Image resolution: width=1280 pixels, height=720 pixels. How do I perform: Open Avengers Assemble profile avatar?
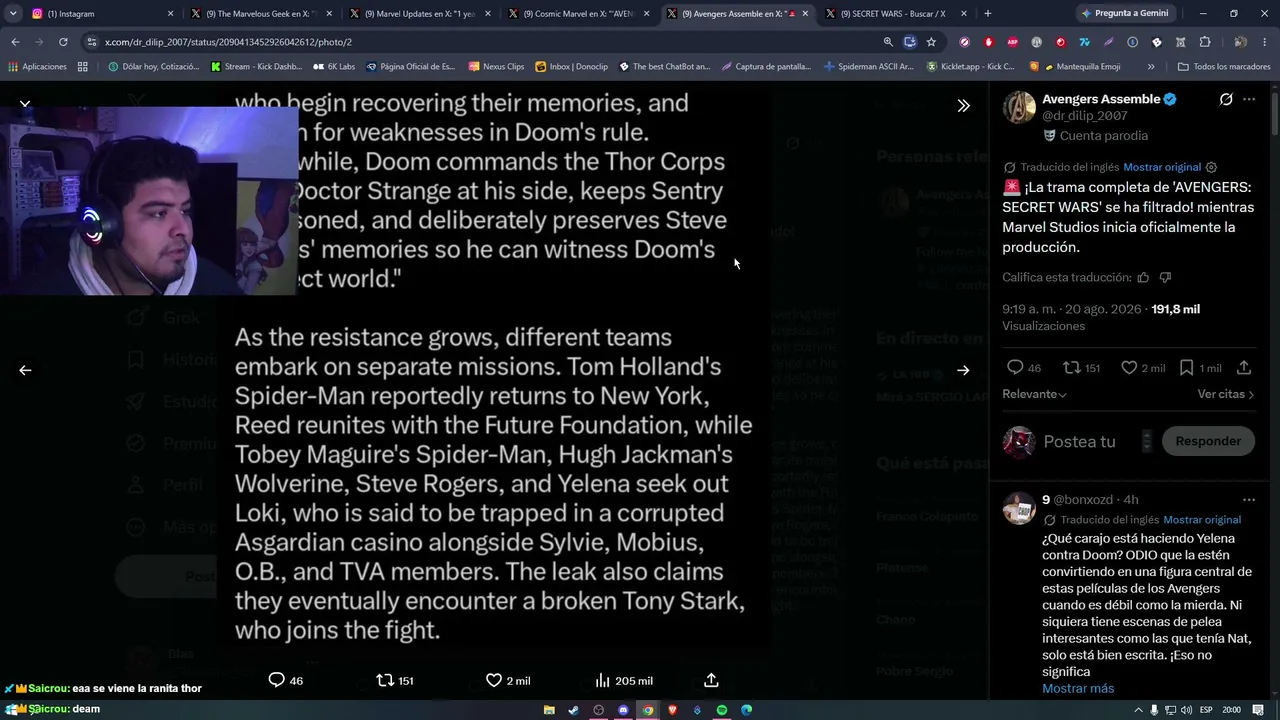tap(1019, 107)
